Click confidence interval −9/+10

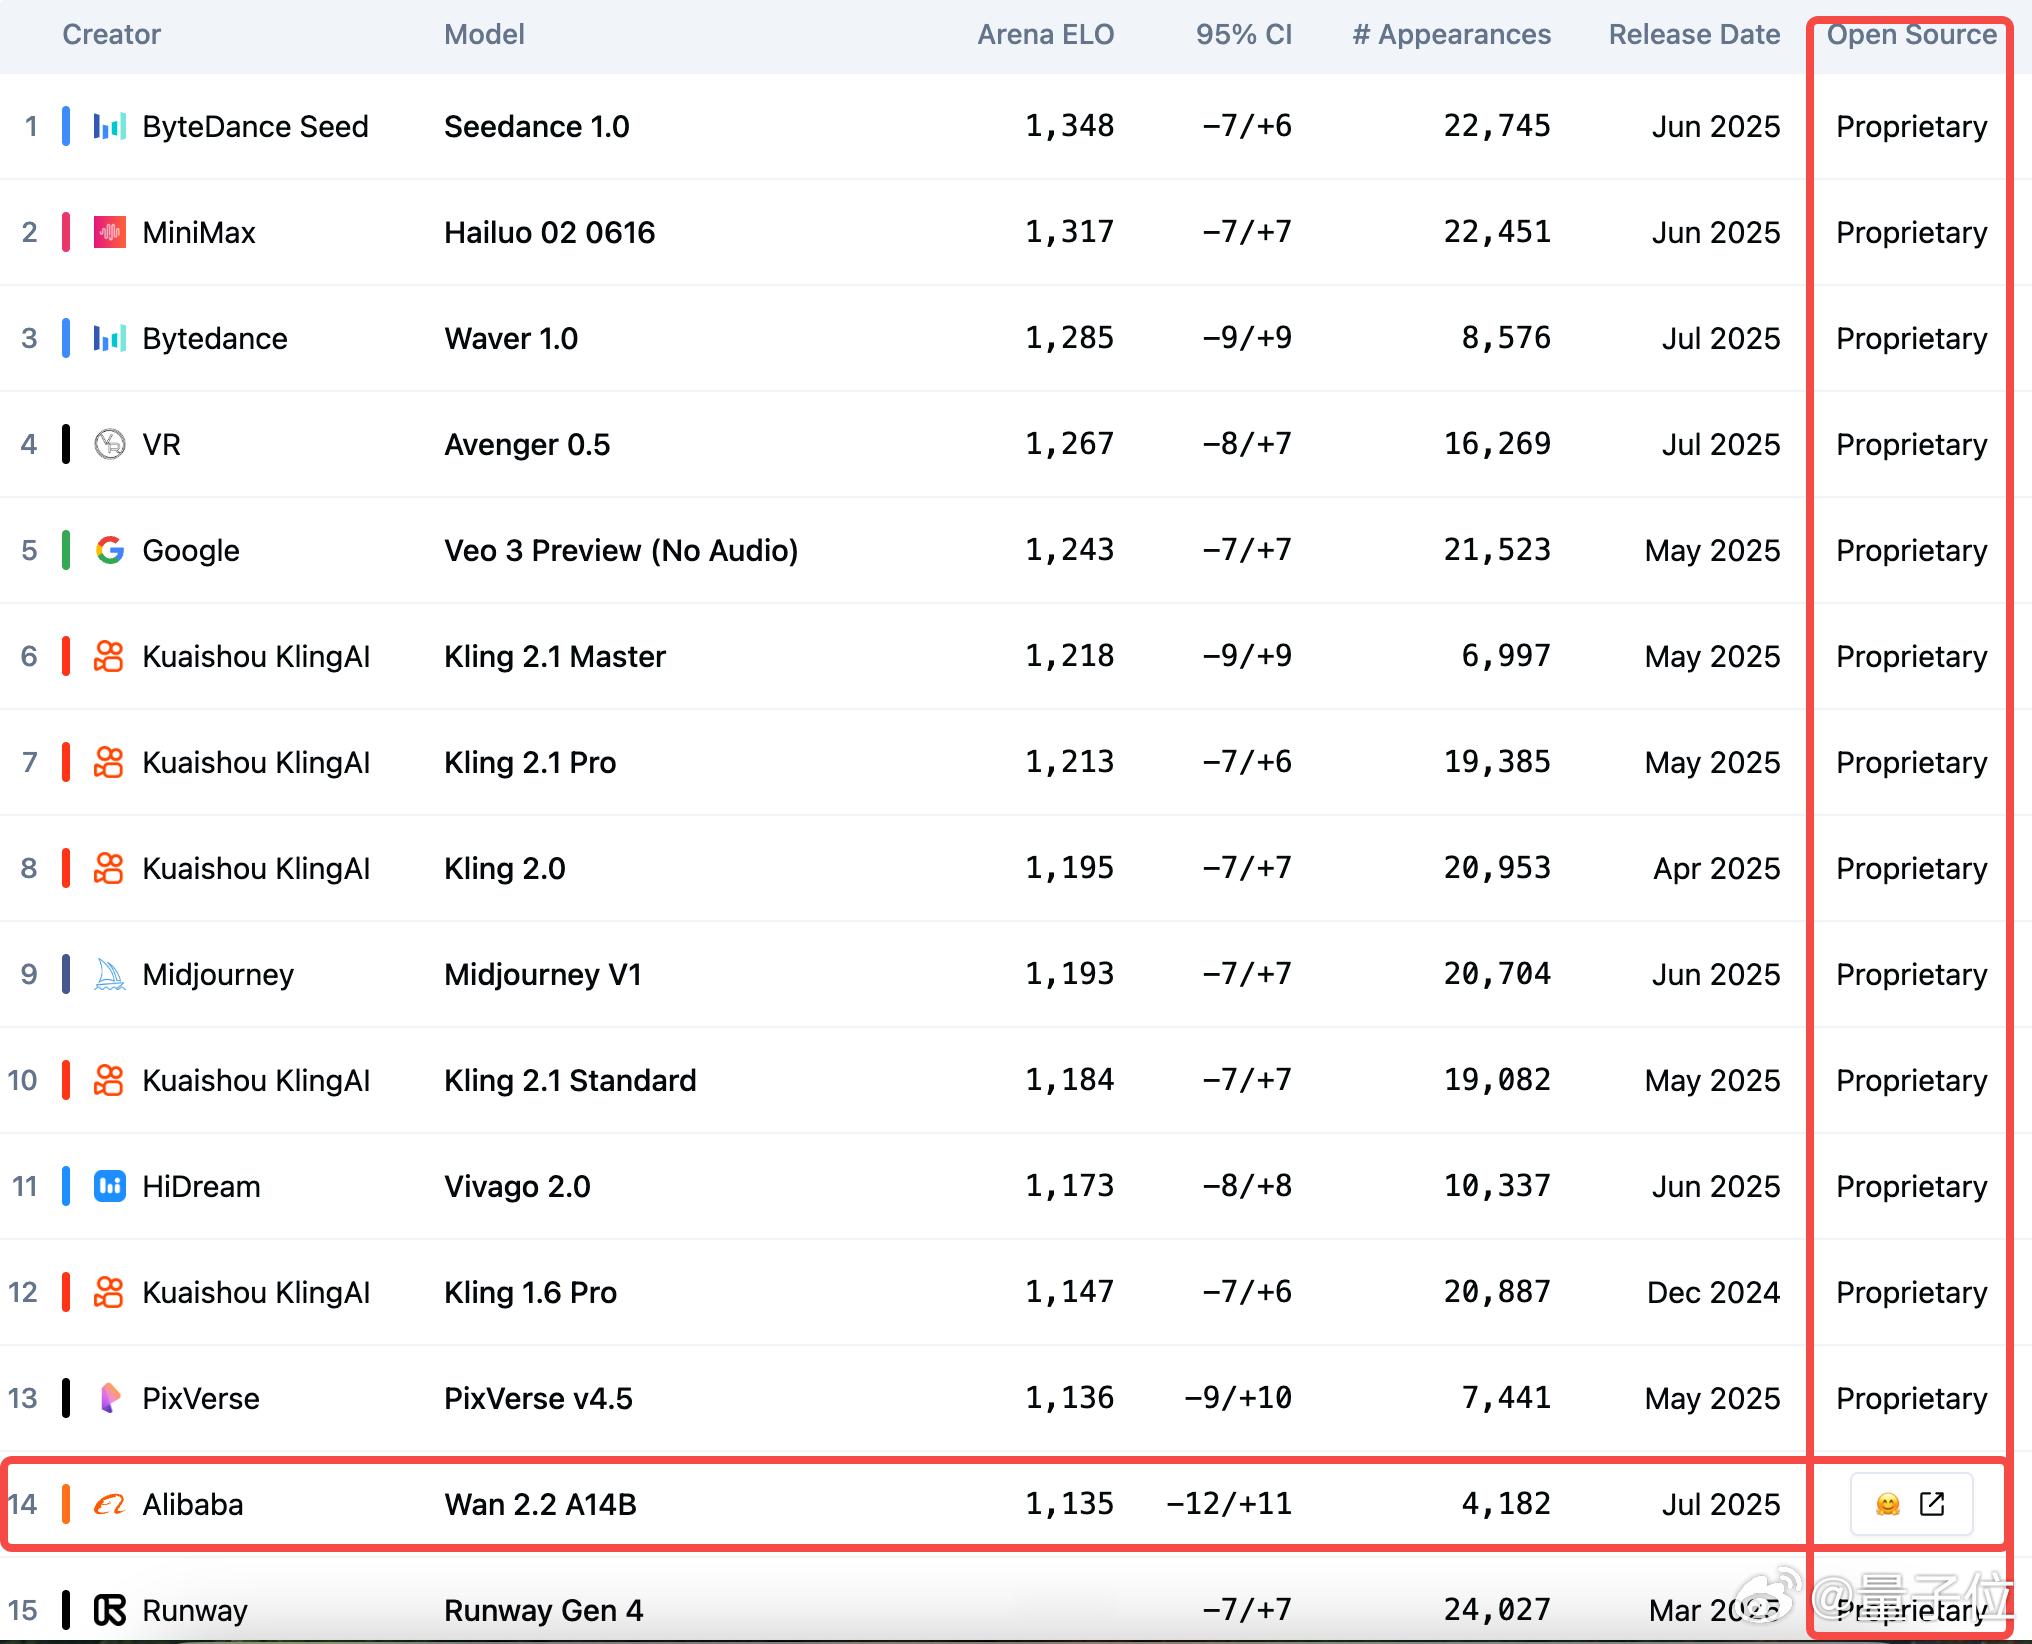[1238, 1399]
